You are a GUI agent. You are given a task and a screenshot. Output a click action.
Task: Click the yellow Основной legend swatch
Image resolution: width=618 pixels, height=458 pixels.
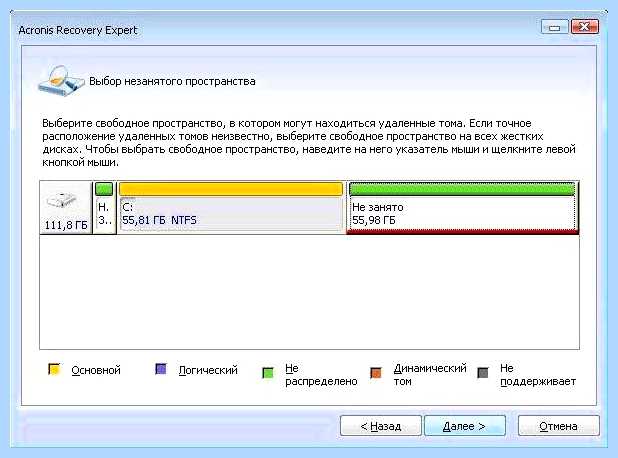click(x=54, y=369)
